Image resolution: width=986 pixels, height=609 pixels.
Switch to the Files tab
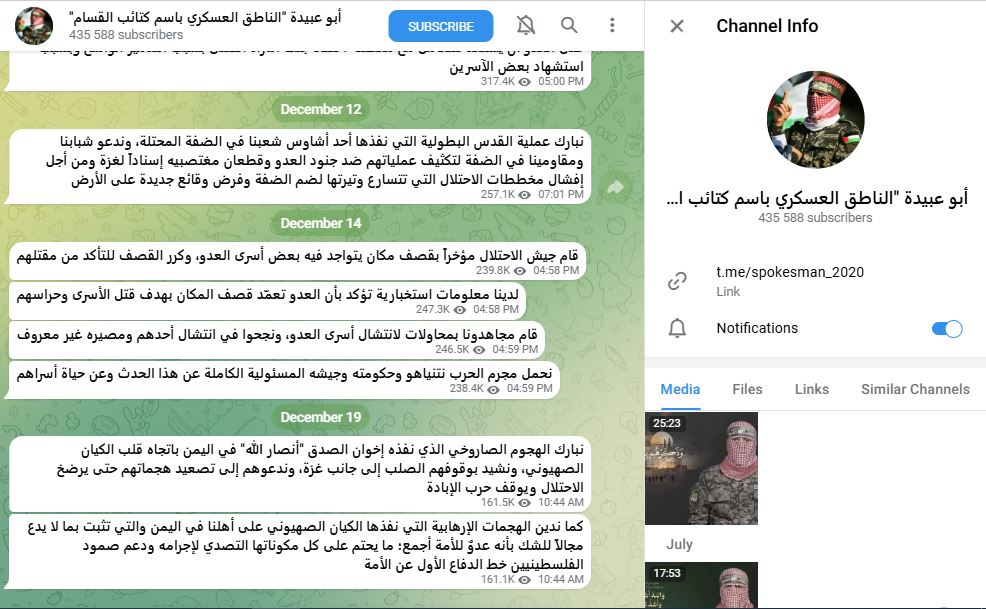747,389
